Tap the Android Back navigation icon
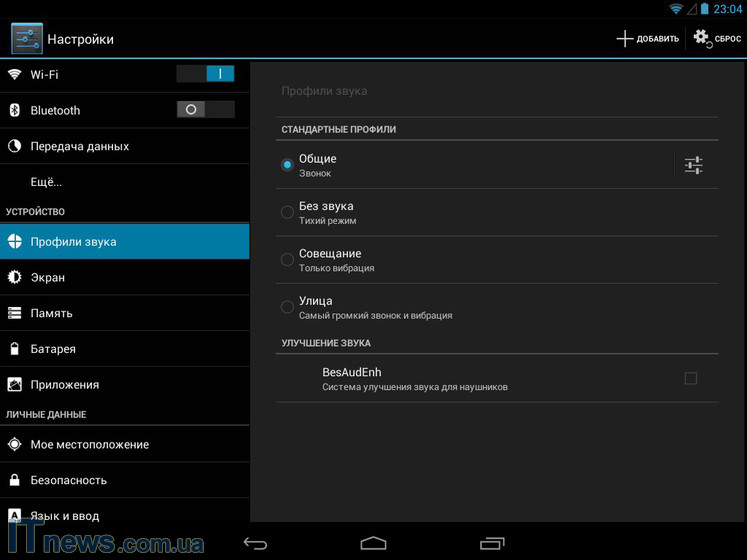Viewport: 747px width, 560px height. coord(256,543)
